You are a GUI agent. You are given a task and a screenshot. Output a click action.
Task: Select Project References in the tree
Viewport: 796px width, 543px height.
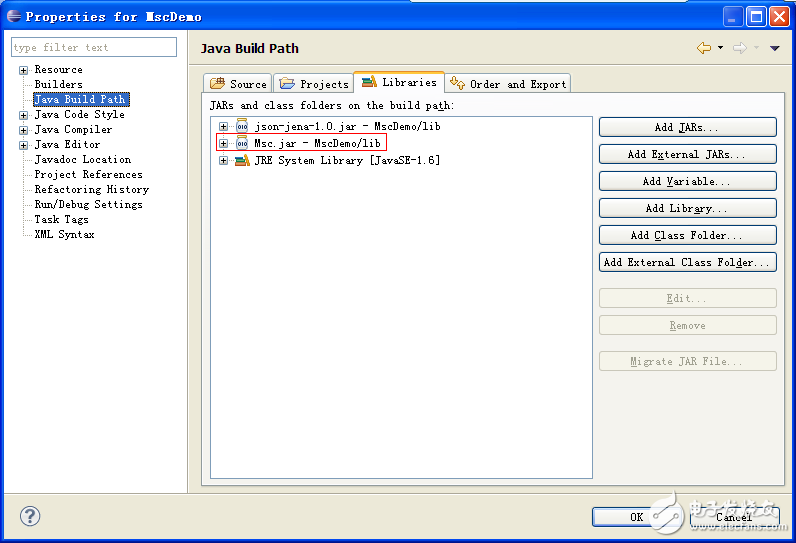(x=88, y=175)
